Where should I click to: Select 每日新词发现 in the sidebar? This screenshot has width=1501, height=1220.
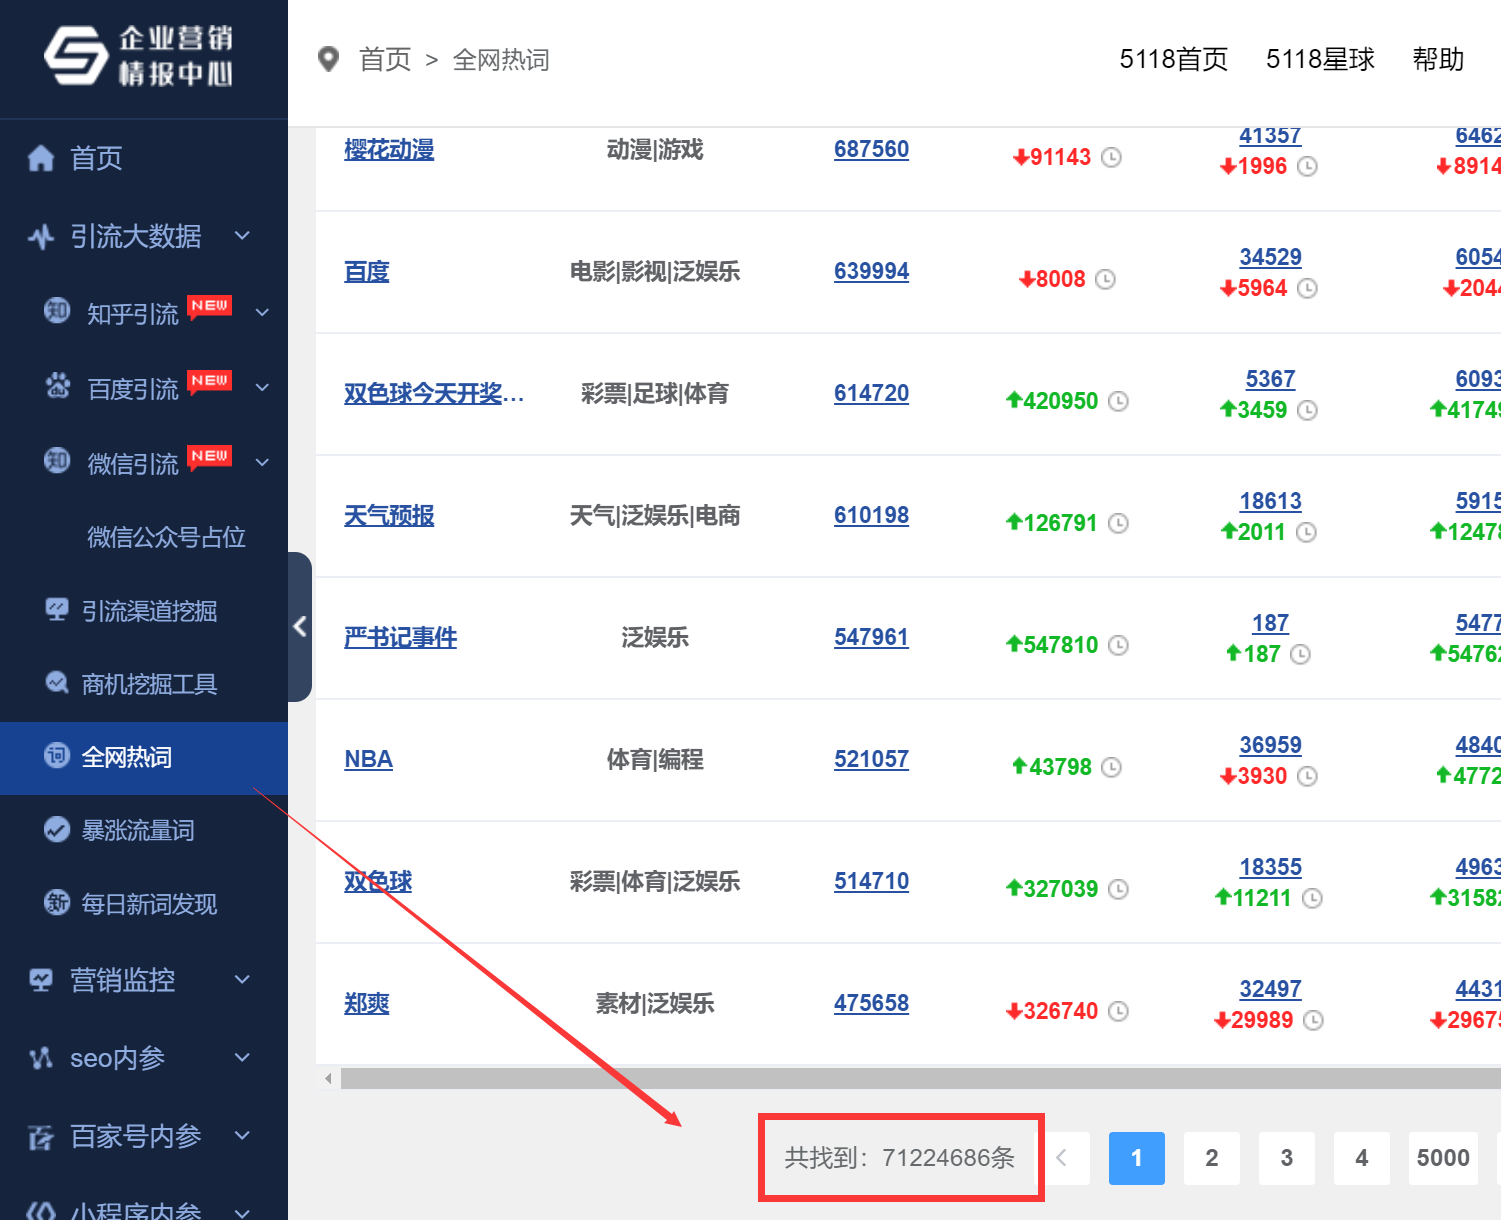(150, 904)
